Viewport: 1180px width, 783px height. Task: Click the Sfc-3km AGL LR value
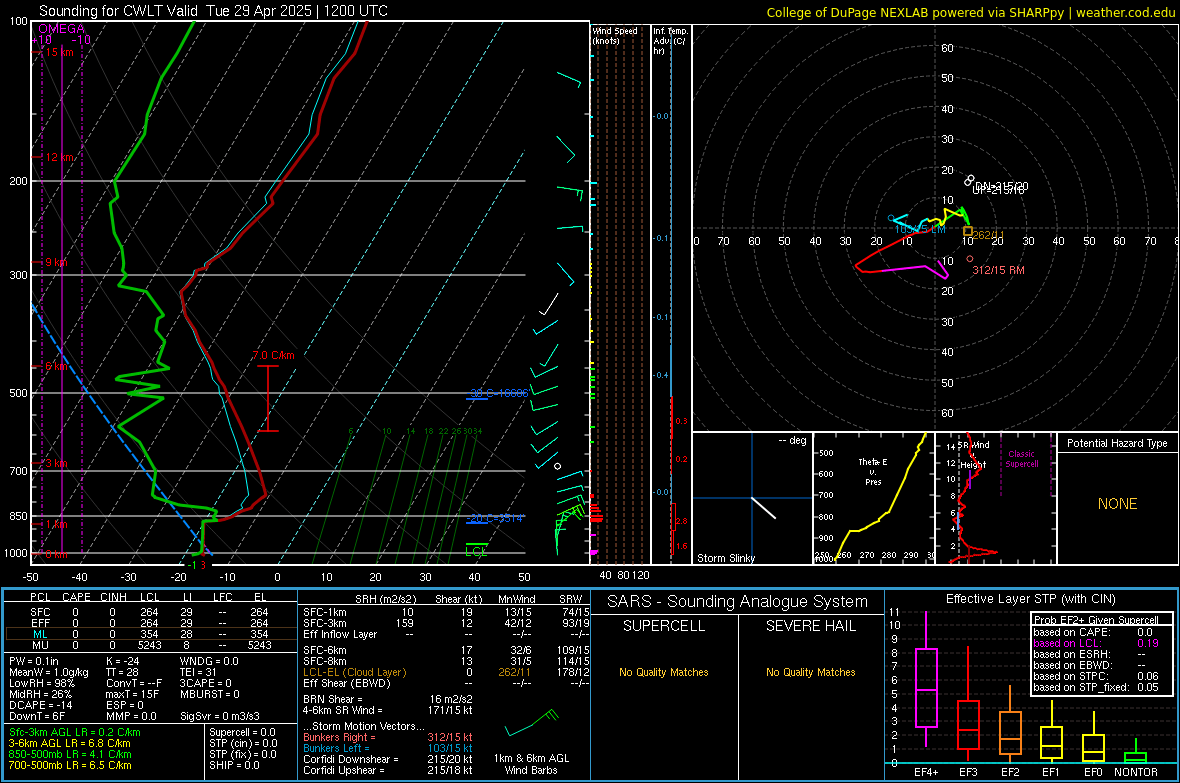pos(75,732)
